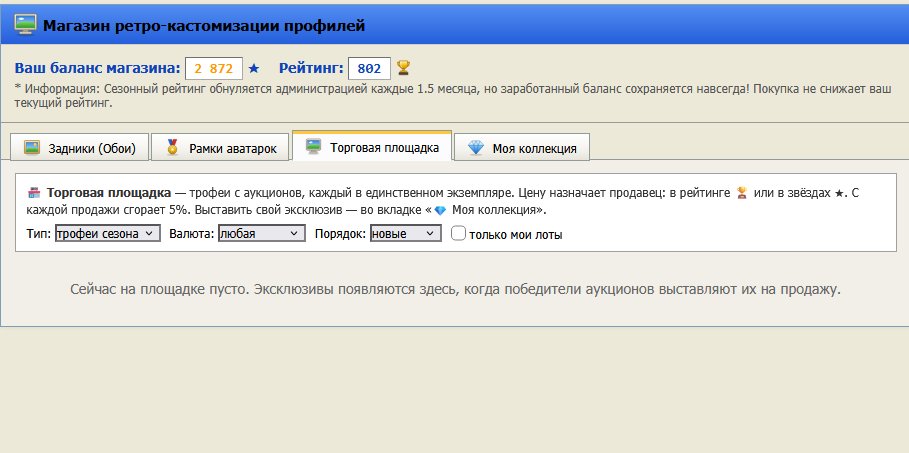This screenshot has height=453, width=909.
Task: Click the shop stall icon before Торговая площадка heading
Action: tap(35, 193)
